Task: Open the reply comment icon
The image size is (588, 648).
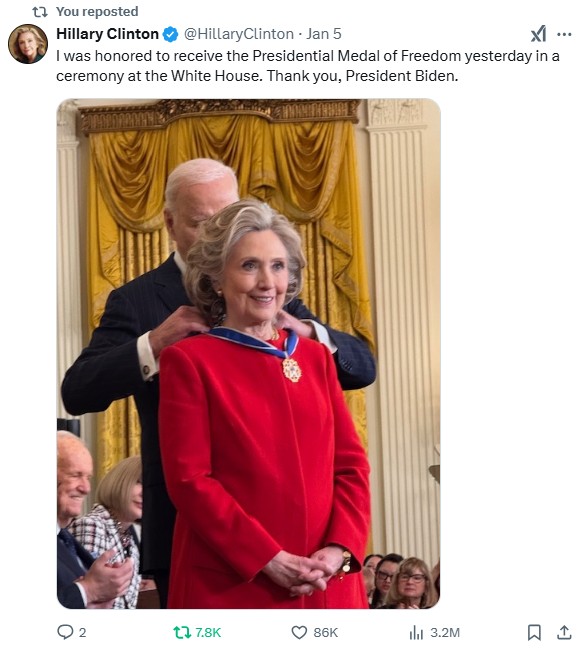Action: coord(65,632)
